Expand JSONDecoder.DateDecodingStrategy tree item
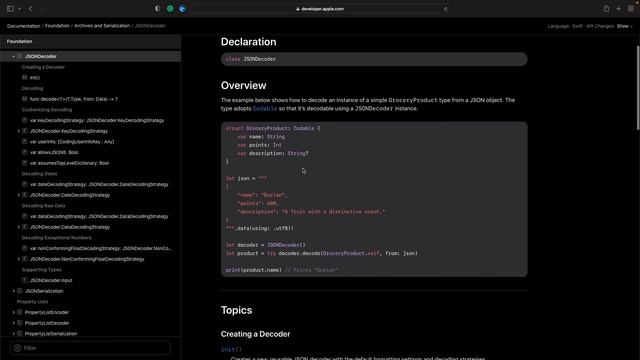640x360 pixels. 19,195
